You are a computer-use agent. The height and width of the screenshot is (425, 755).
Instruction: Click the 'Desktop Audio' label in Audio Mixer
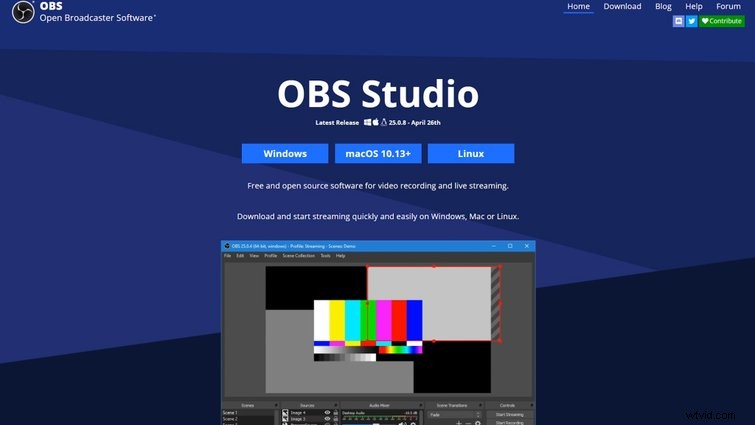[x=353, y=412]
